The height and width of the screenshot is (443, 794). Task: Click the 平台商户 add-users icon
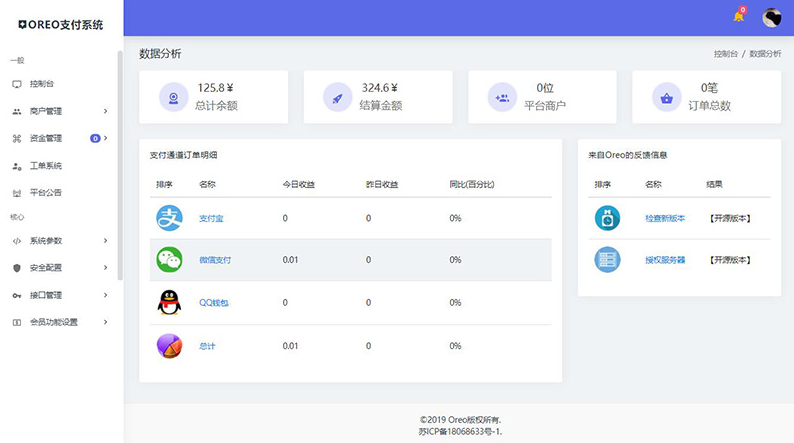[x=502, y=97]
